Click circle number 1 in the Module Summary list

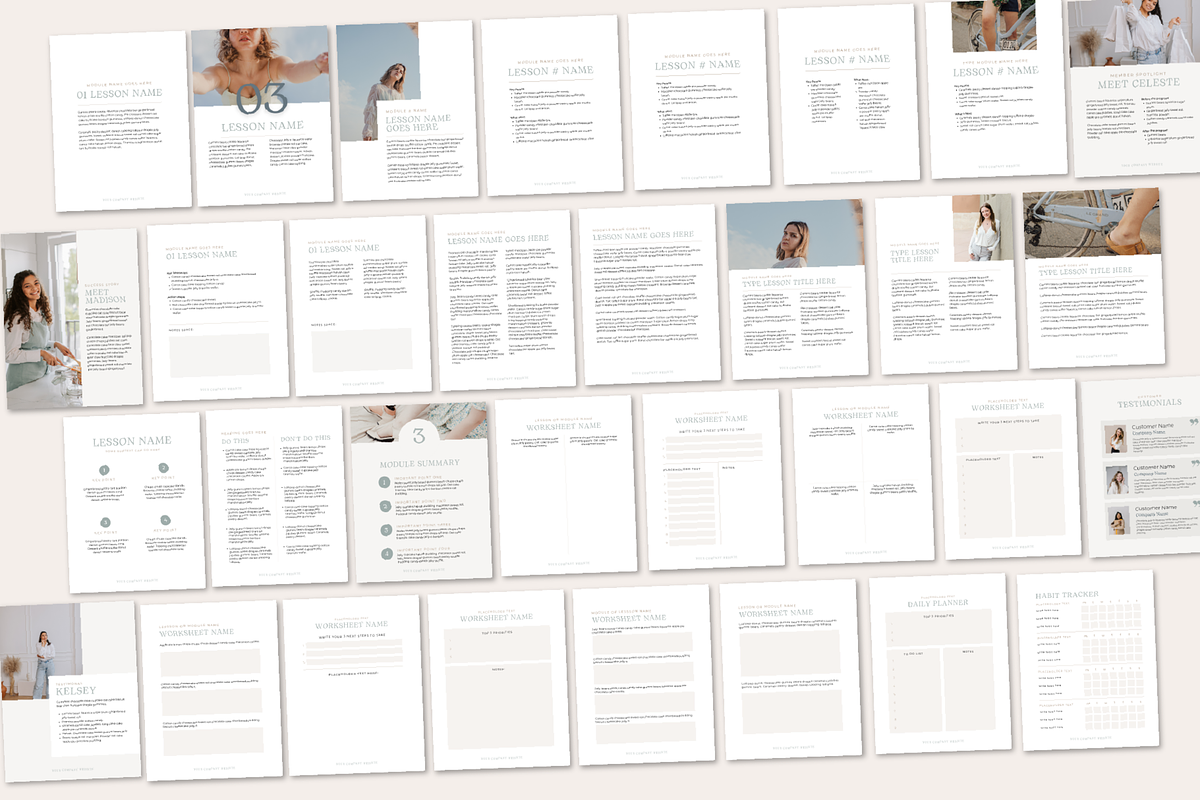pos(385,483)
